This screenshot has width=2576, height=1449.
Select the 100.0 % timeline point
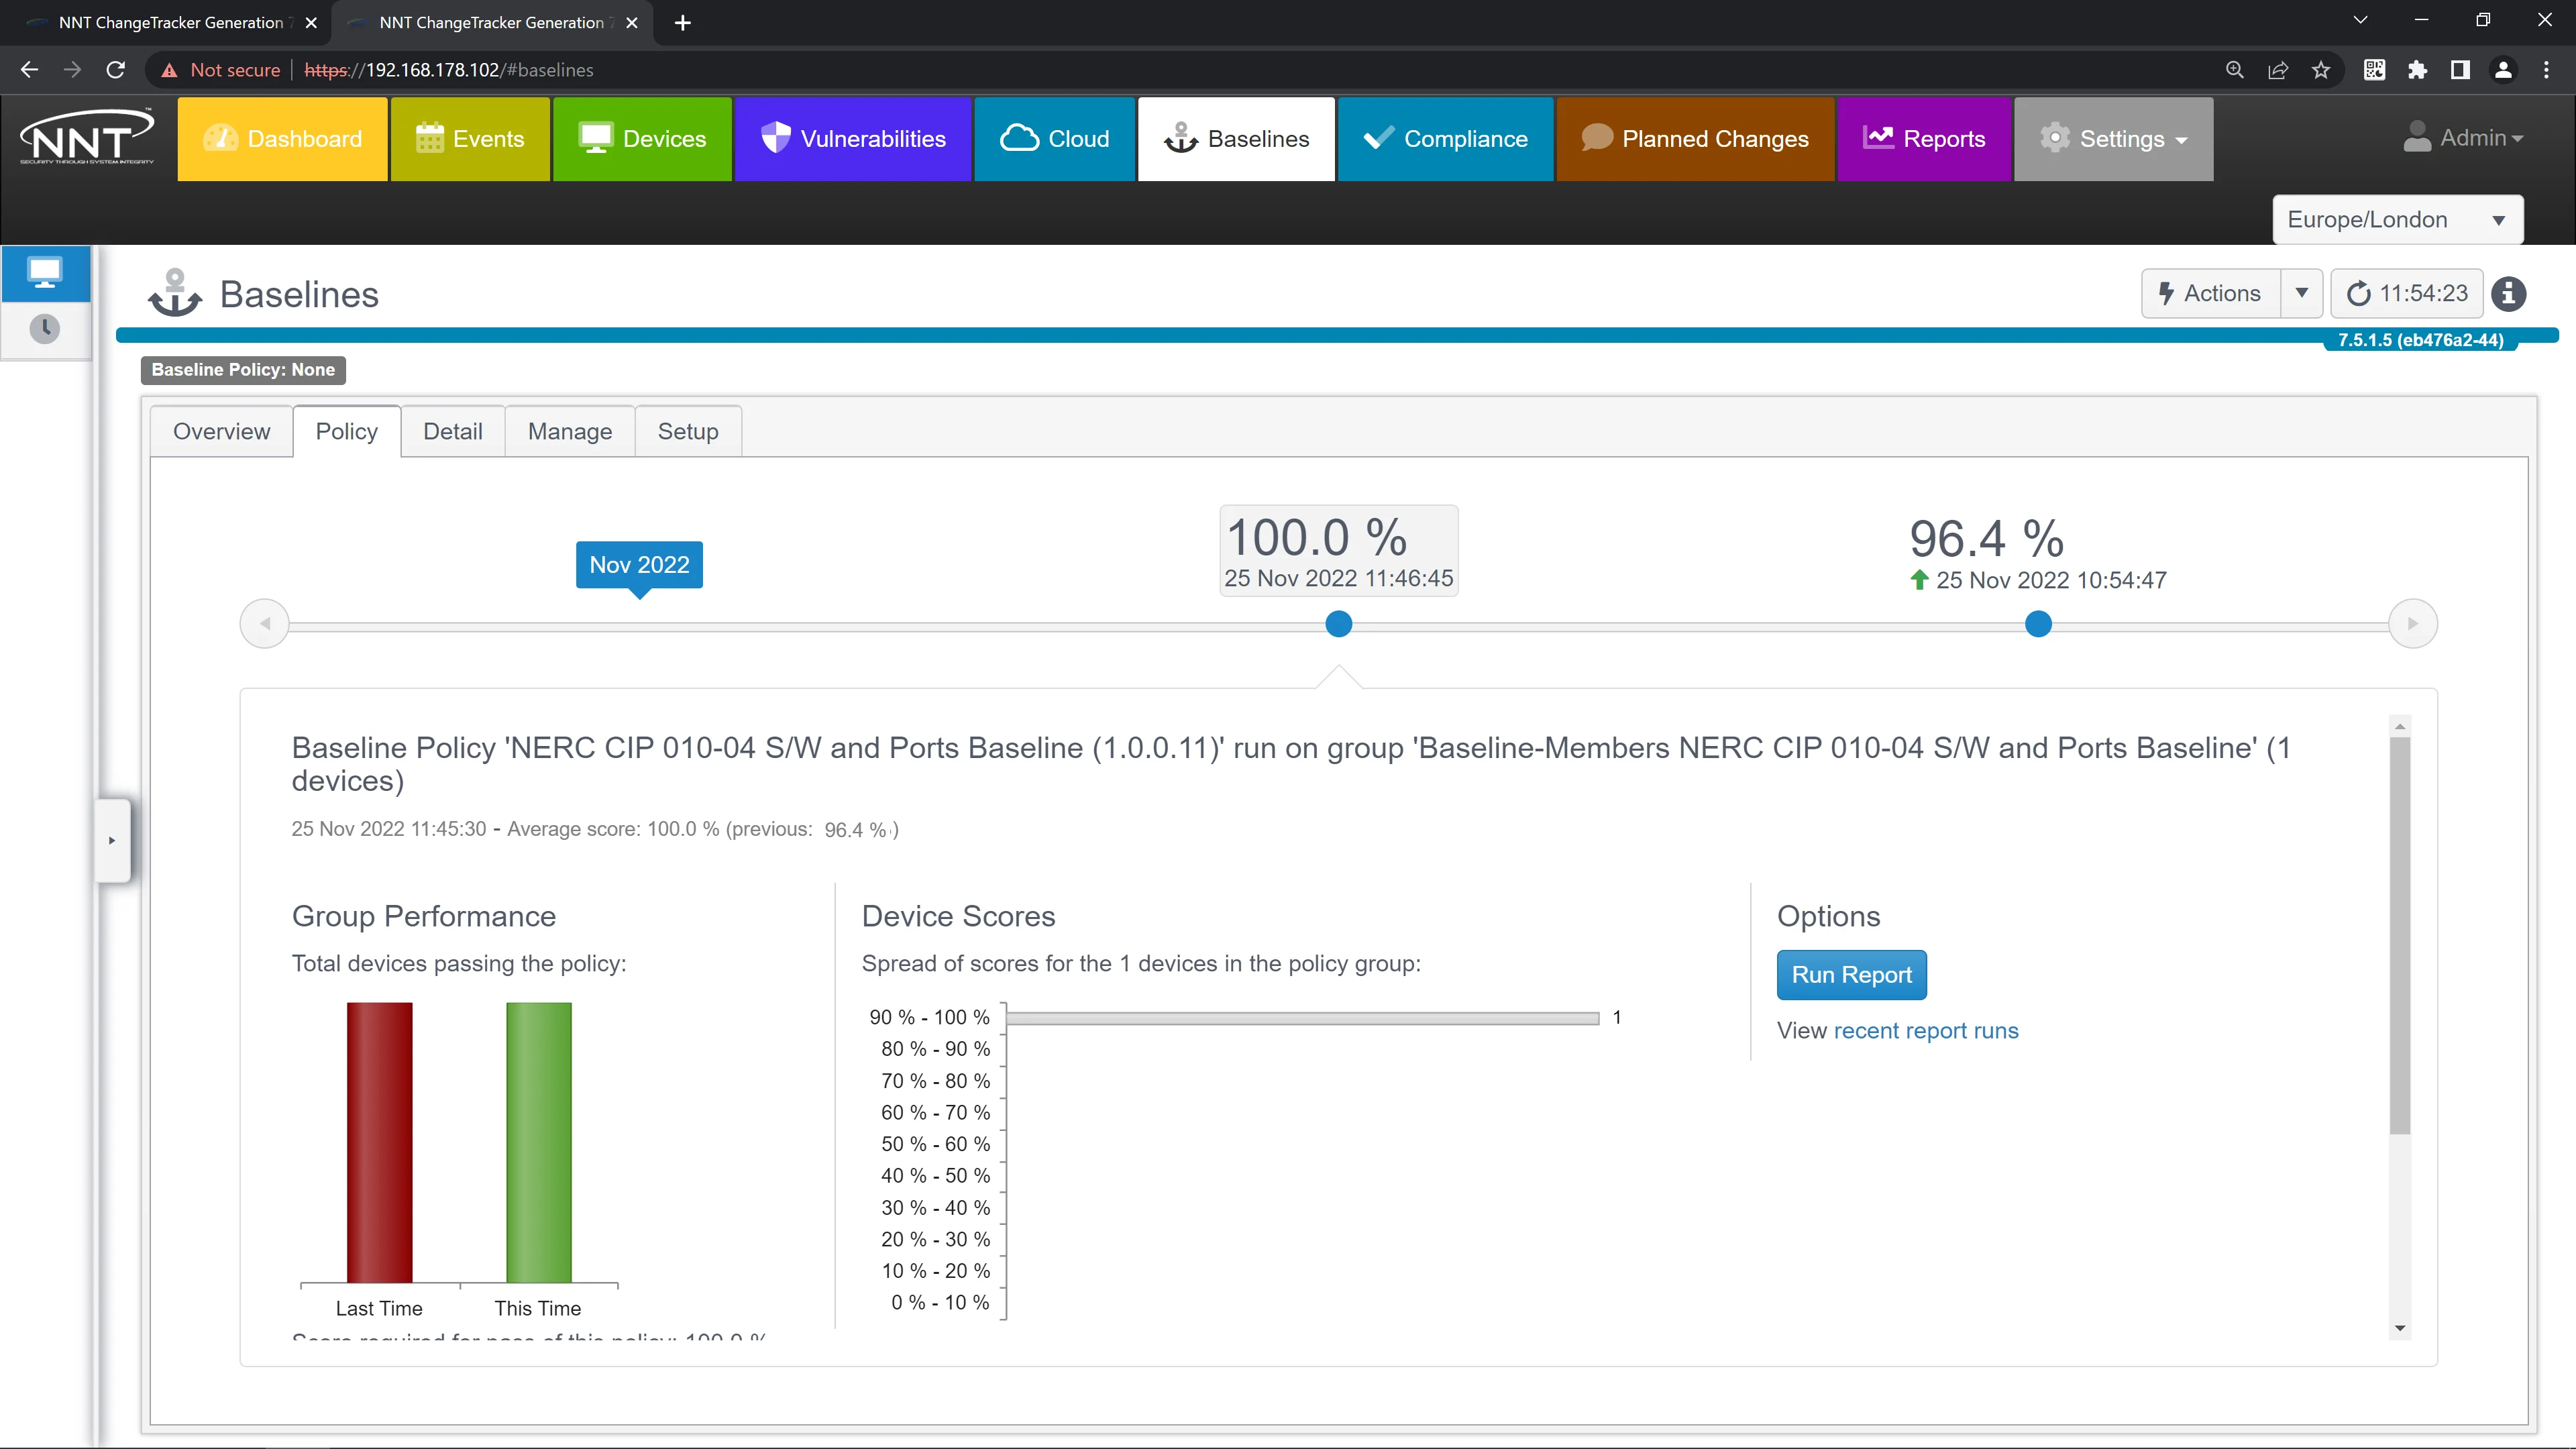pyautogui.click(x=1338, y=624)
